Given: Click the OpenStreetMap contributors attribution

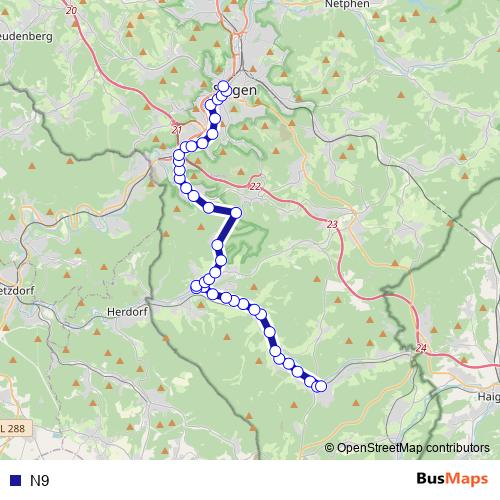Looking at the screenshot, I should click(x=407, y=448).
